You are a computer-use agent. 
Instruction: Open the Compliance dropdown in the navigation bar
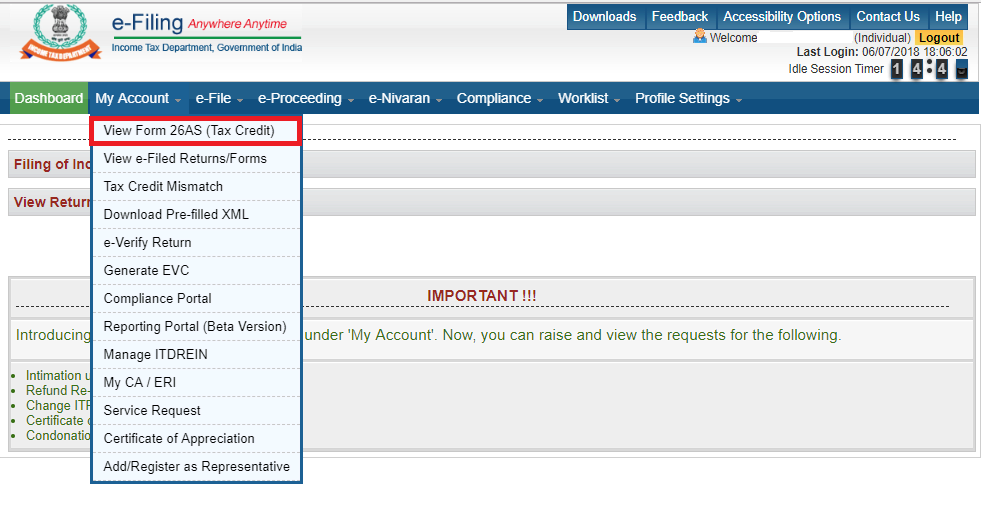(499, 98)
